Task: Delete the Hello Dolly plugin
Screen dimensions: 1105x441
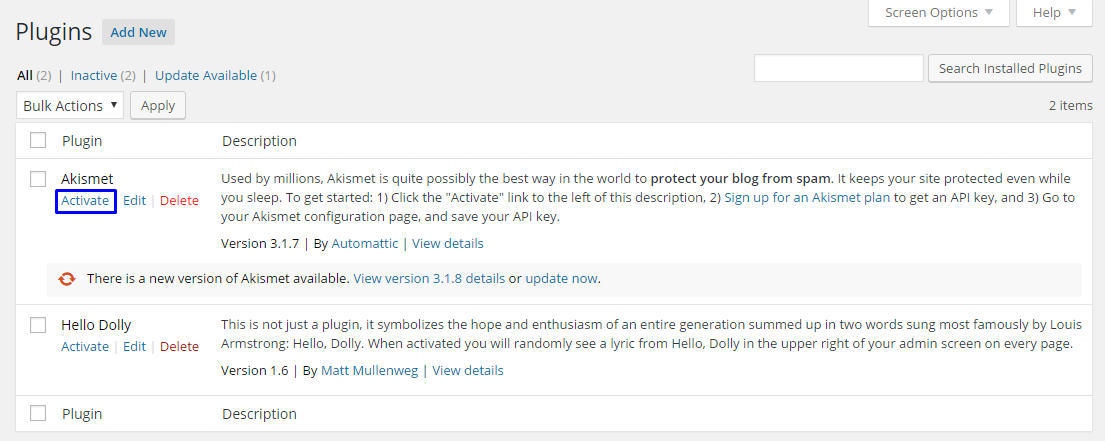Action: click(179, 346)
